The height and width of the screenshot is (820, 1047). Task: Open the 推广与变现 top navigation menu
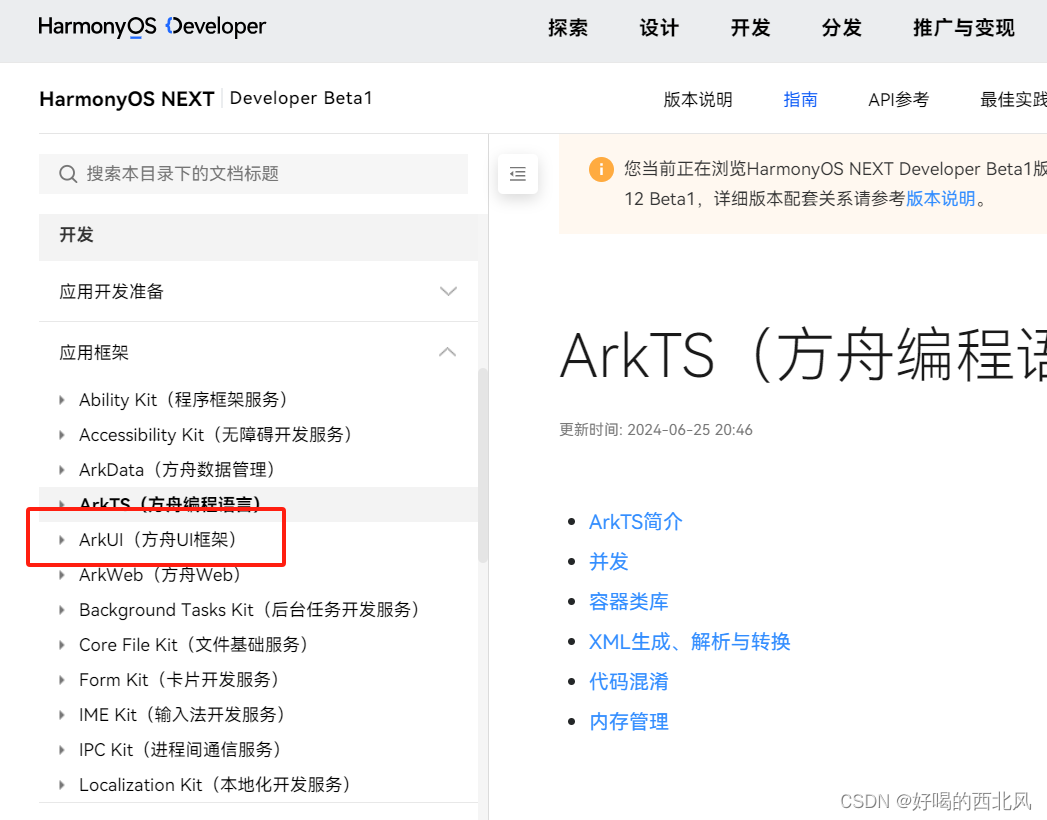click(964, 28)
